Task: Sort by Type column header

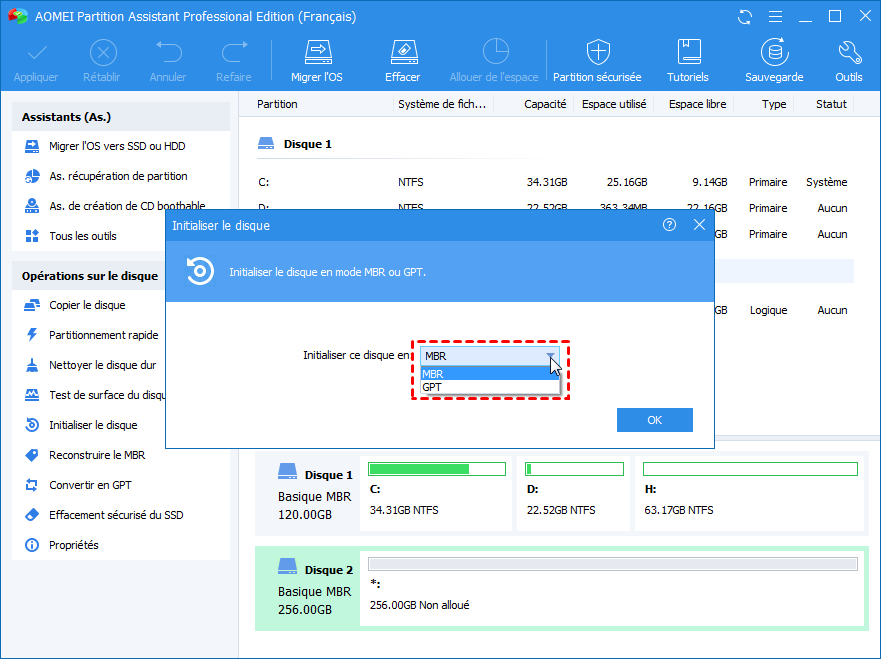Action: (x=774, y=104)
